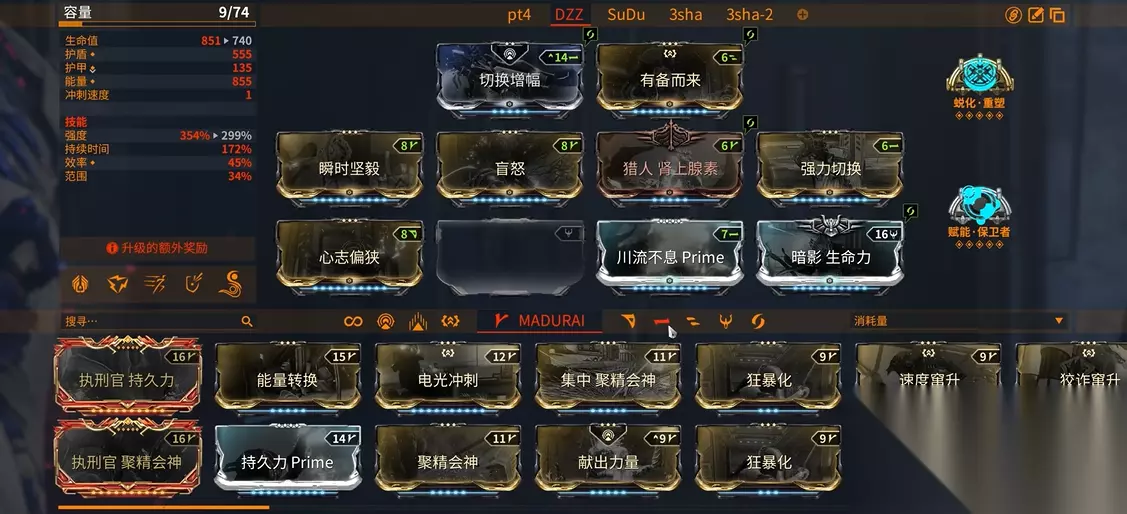Click the copy config icon
The width and height of the screenshot is (1127, 514).
pos(1057,15)
